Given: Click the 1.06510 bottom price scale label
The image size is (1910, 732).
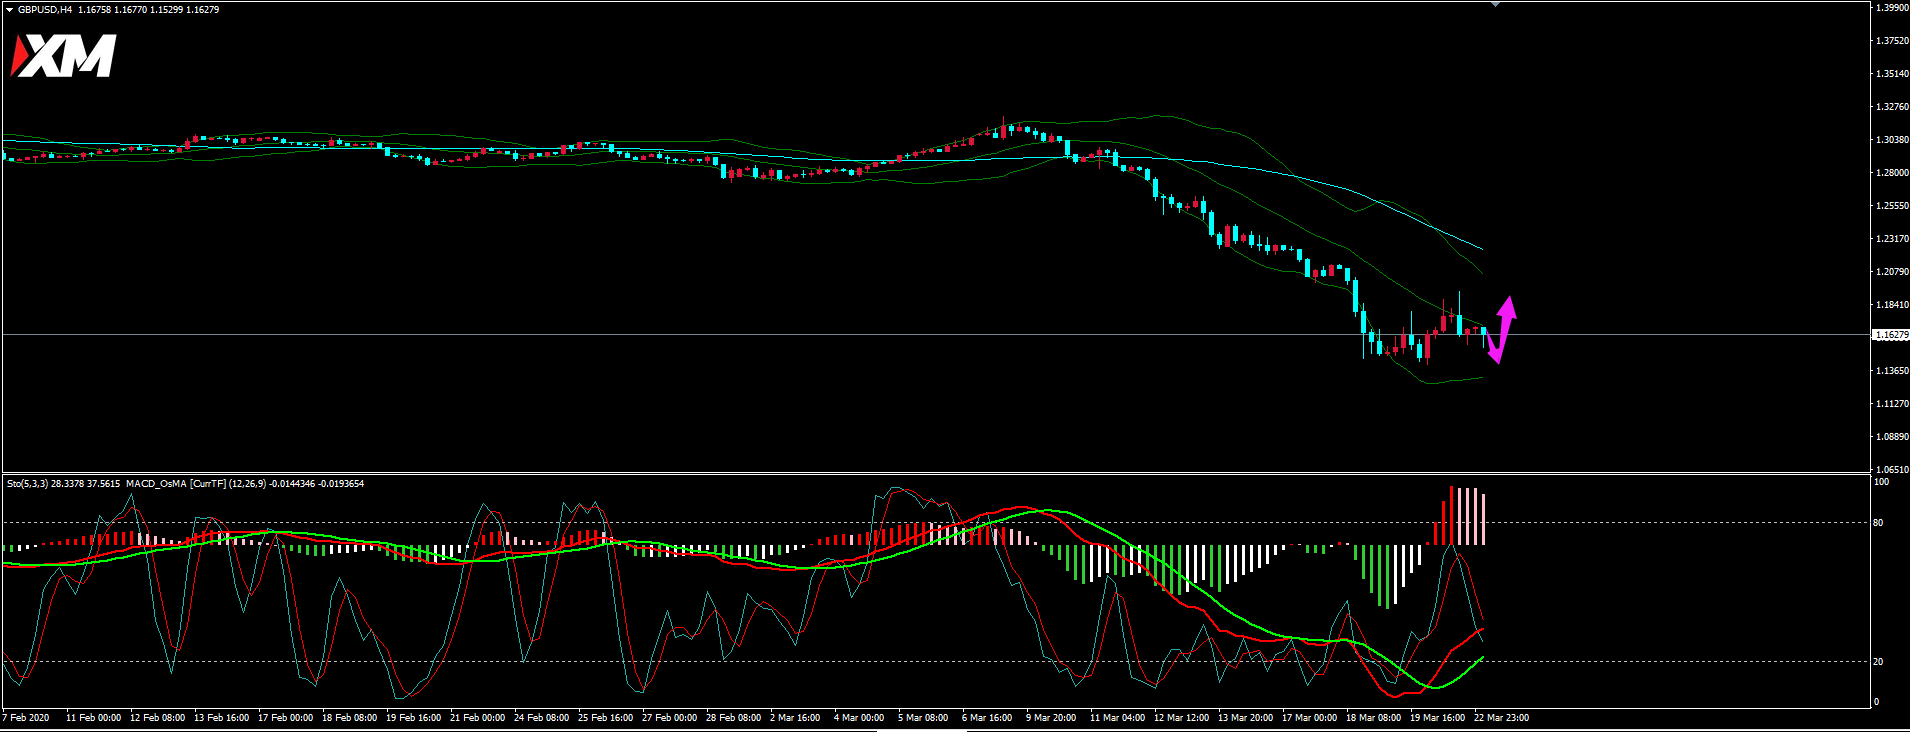Looking at the screenshot, I should pyautogui.click(x=1892, y=469).
